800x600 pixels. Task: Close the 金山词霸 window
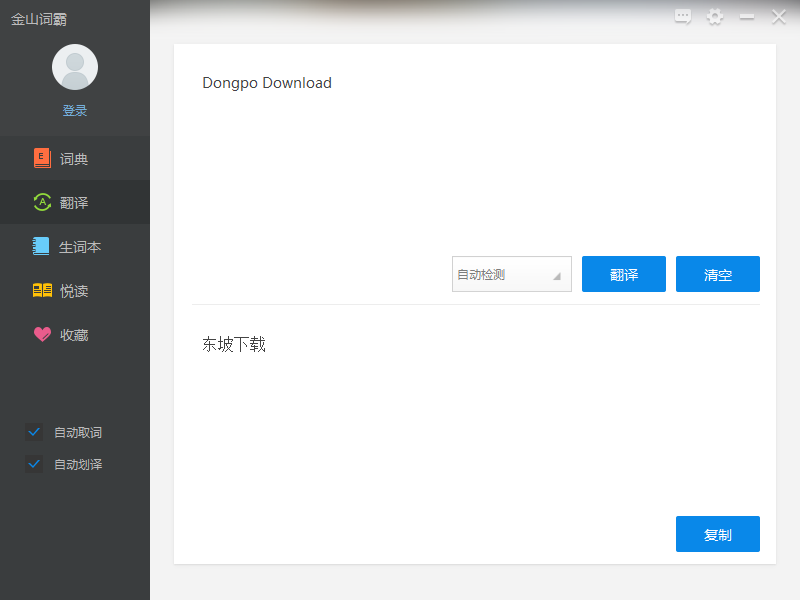(779, 17)
